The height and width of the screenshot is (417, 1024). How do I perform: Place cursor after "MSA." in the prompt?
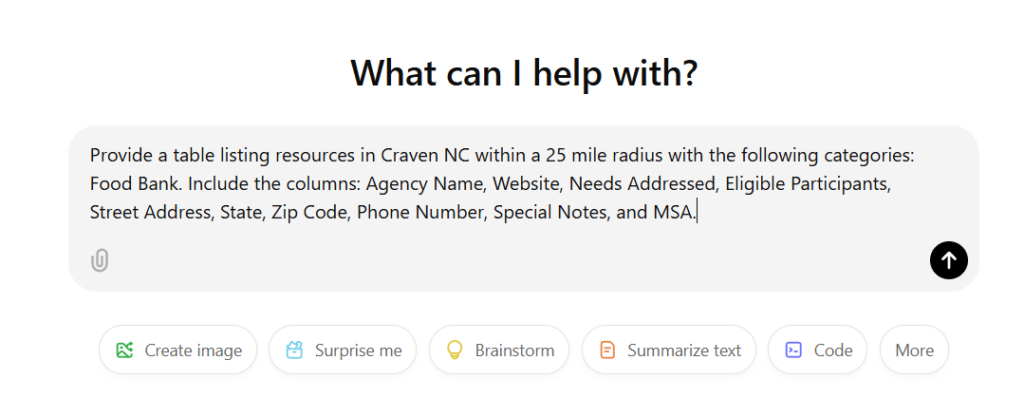click(x=696, y=212)
